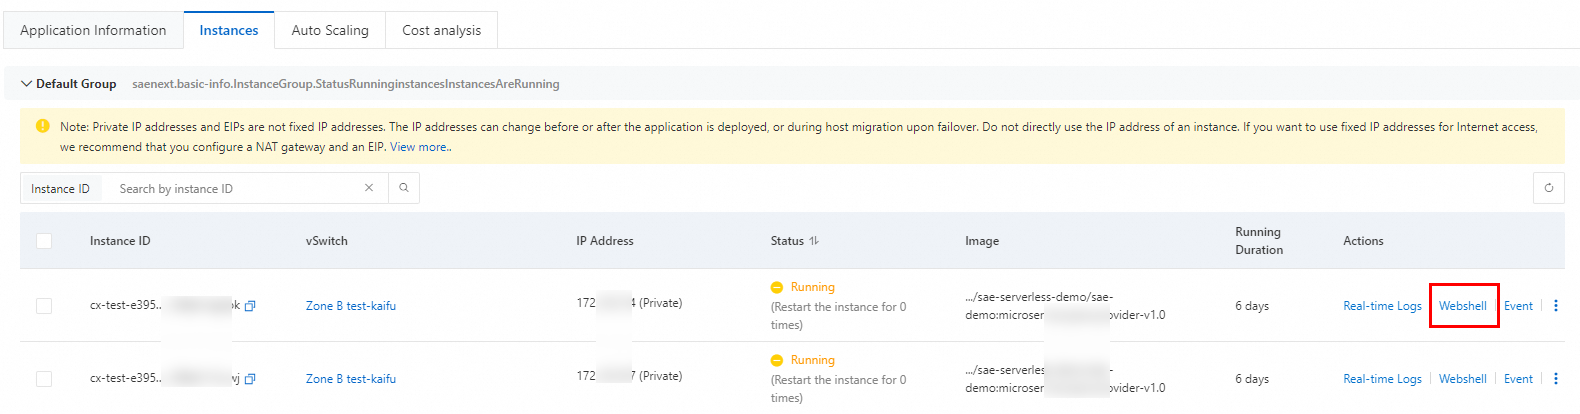View Real-time Logs for second instance

coord(1382,379)
